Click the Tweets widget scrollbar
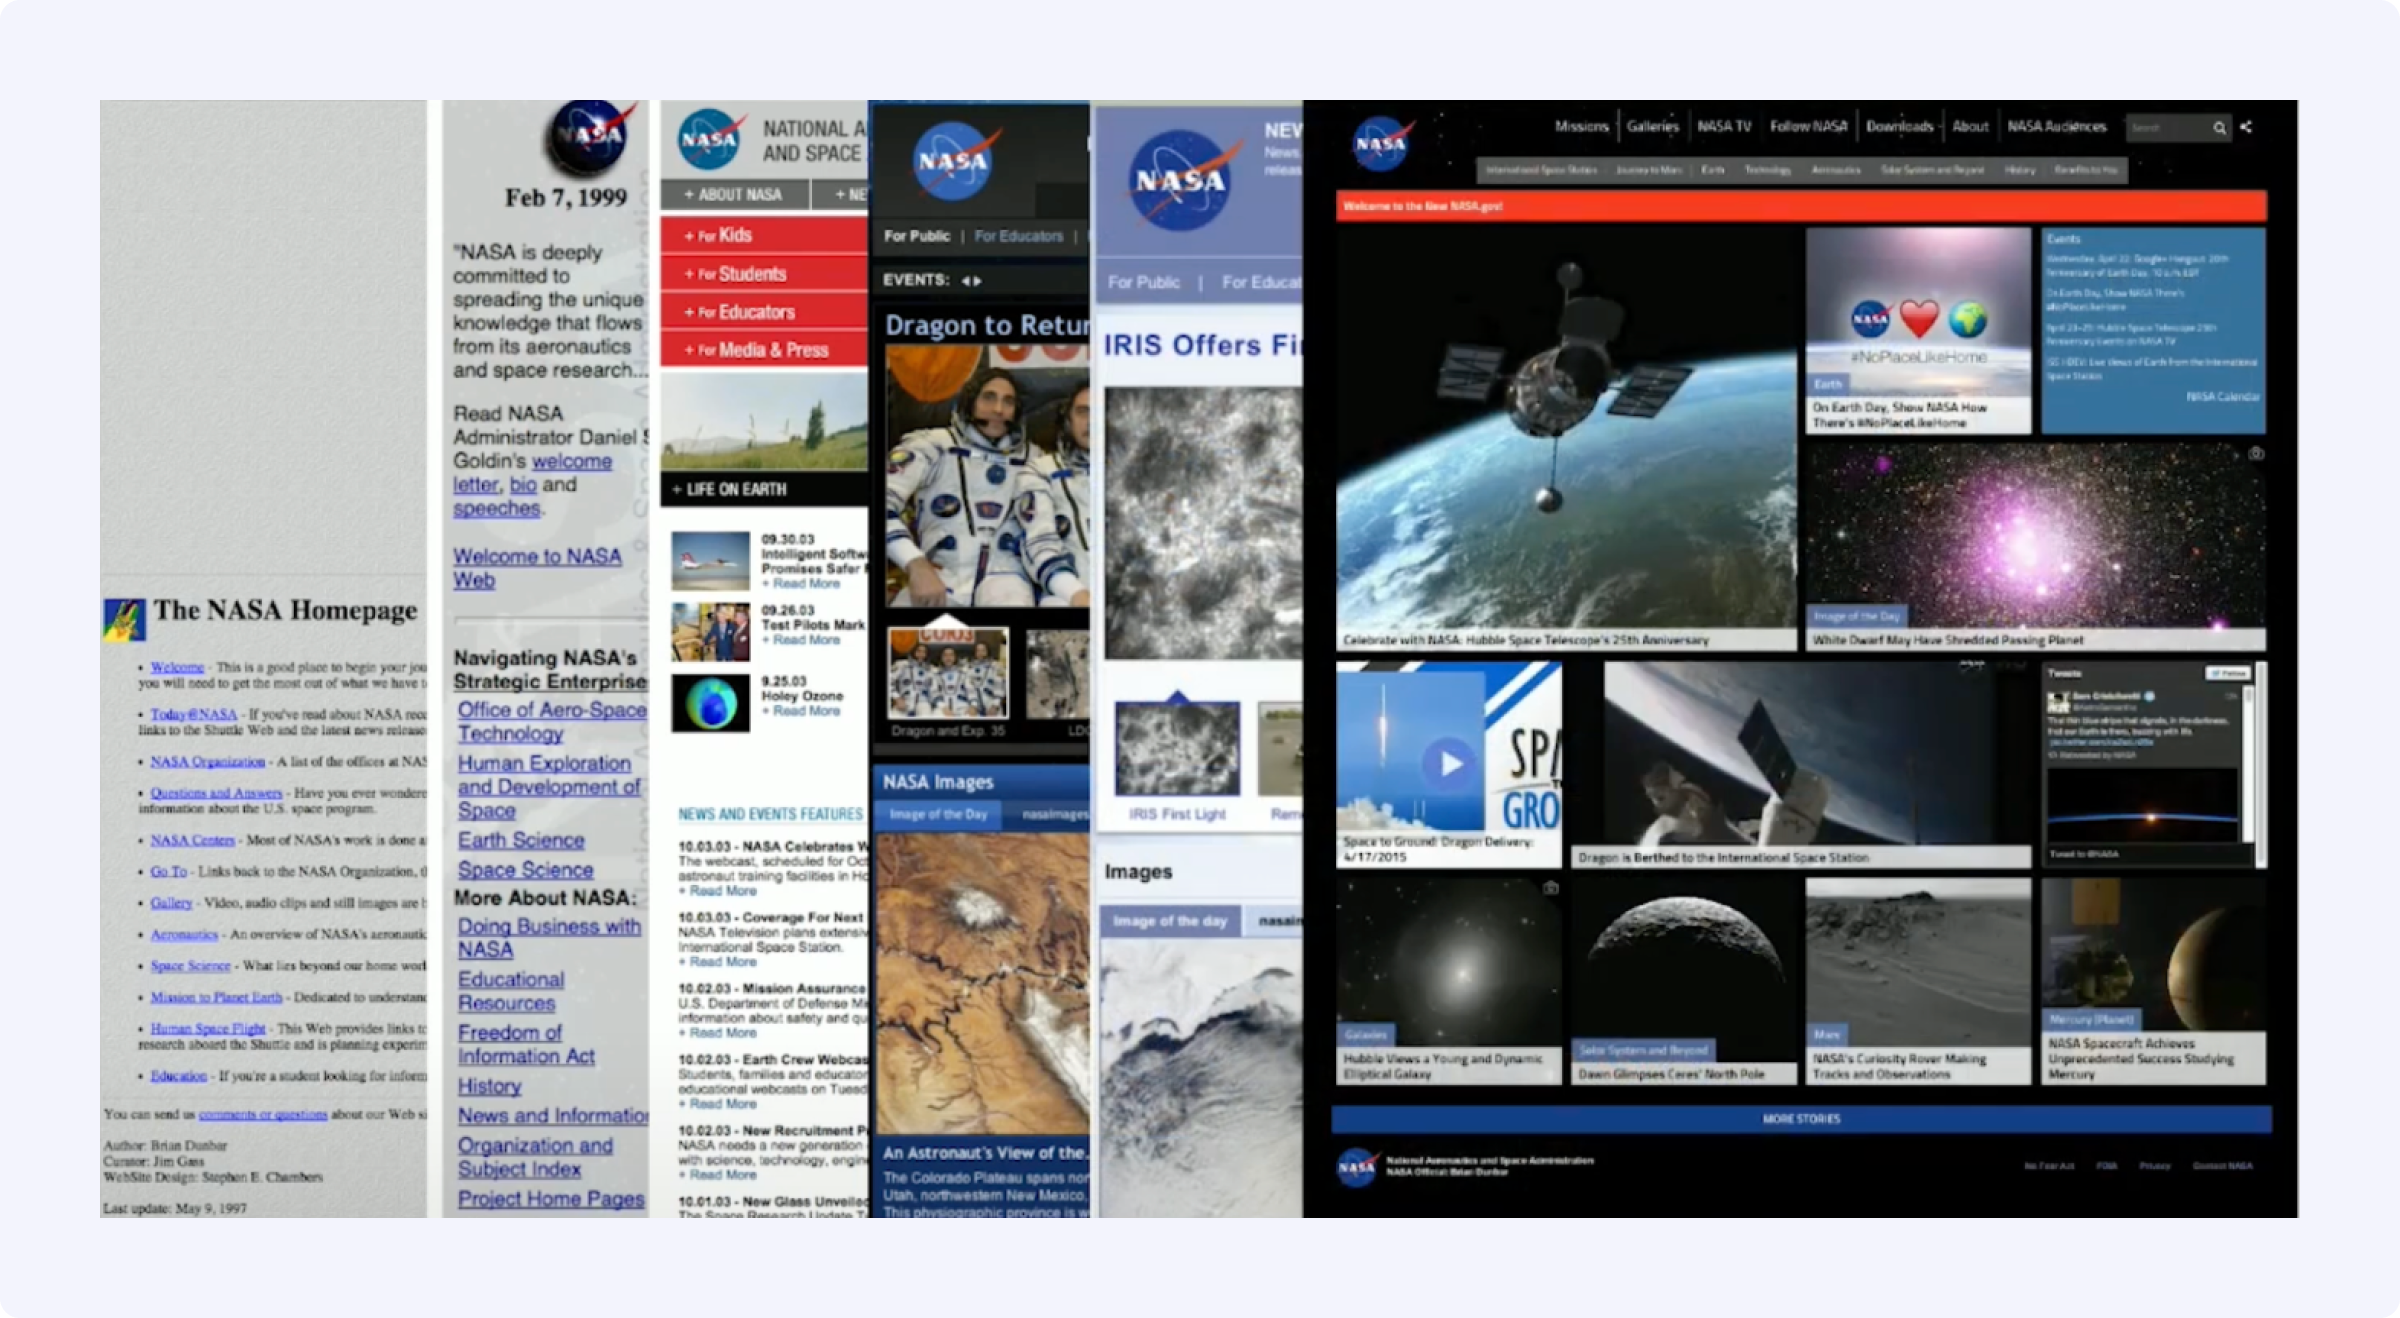Screen dimensions: 2400x1318 (x=2248, y=765)
